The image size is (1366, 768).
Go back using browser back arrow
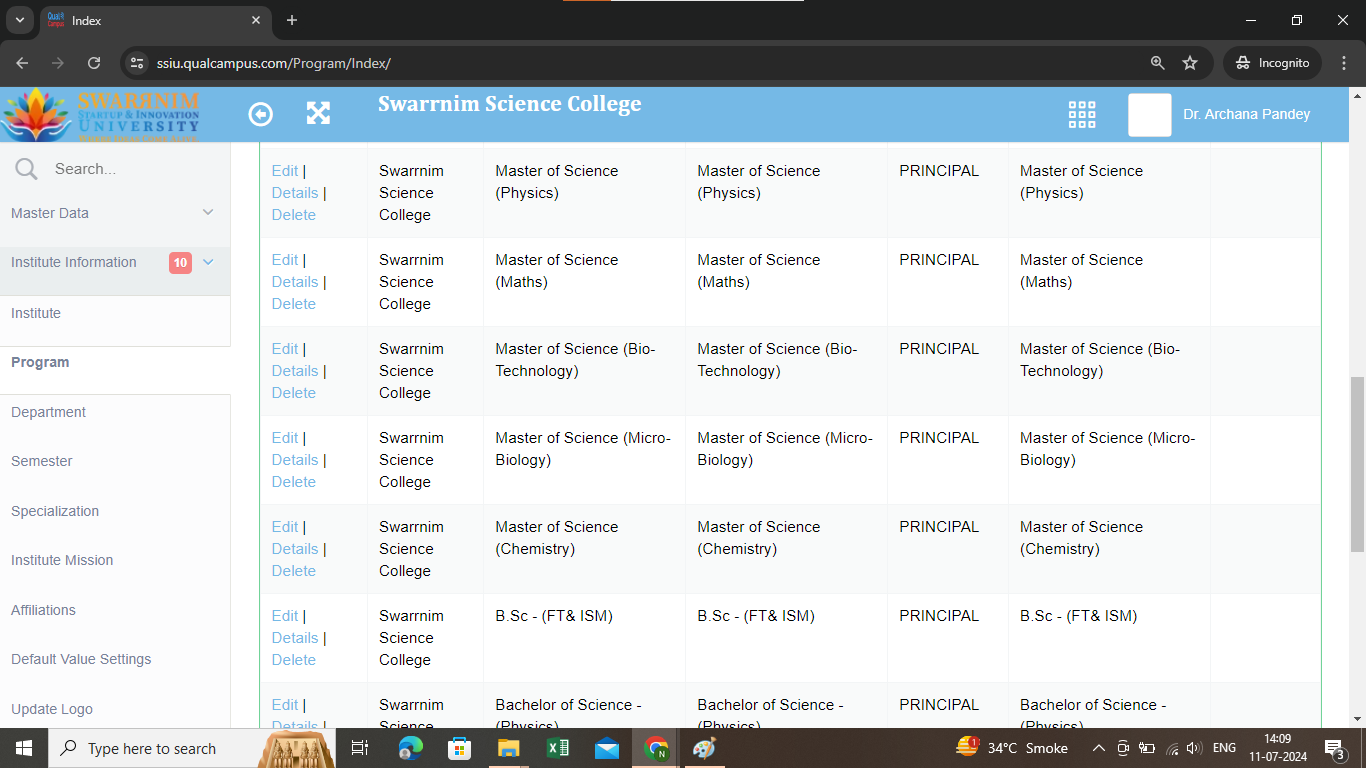[x=22, y=62]
